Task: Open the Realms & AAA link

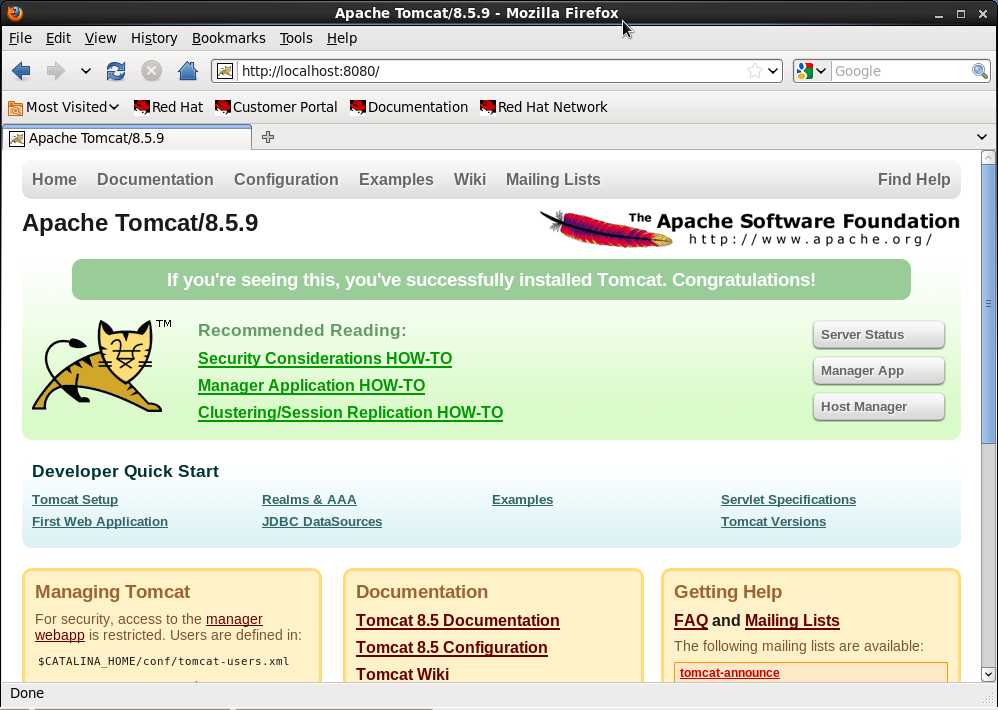Action: 309,499
